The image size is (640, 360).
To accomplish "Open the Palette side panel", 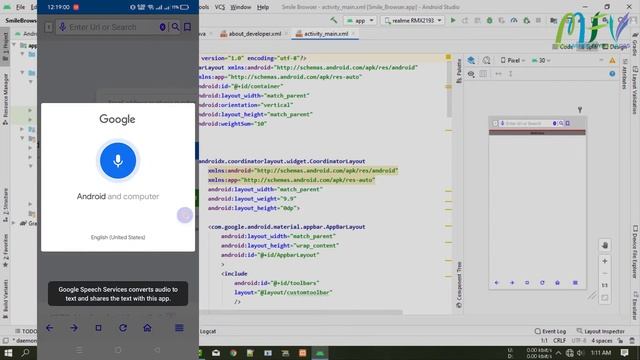I will click(459, 71).
